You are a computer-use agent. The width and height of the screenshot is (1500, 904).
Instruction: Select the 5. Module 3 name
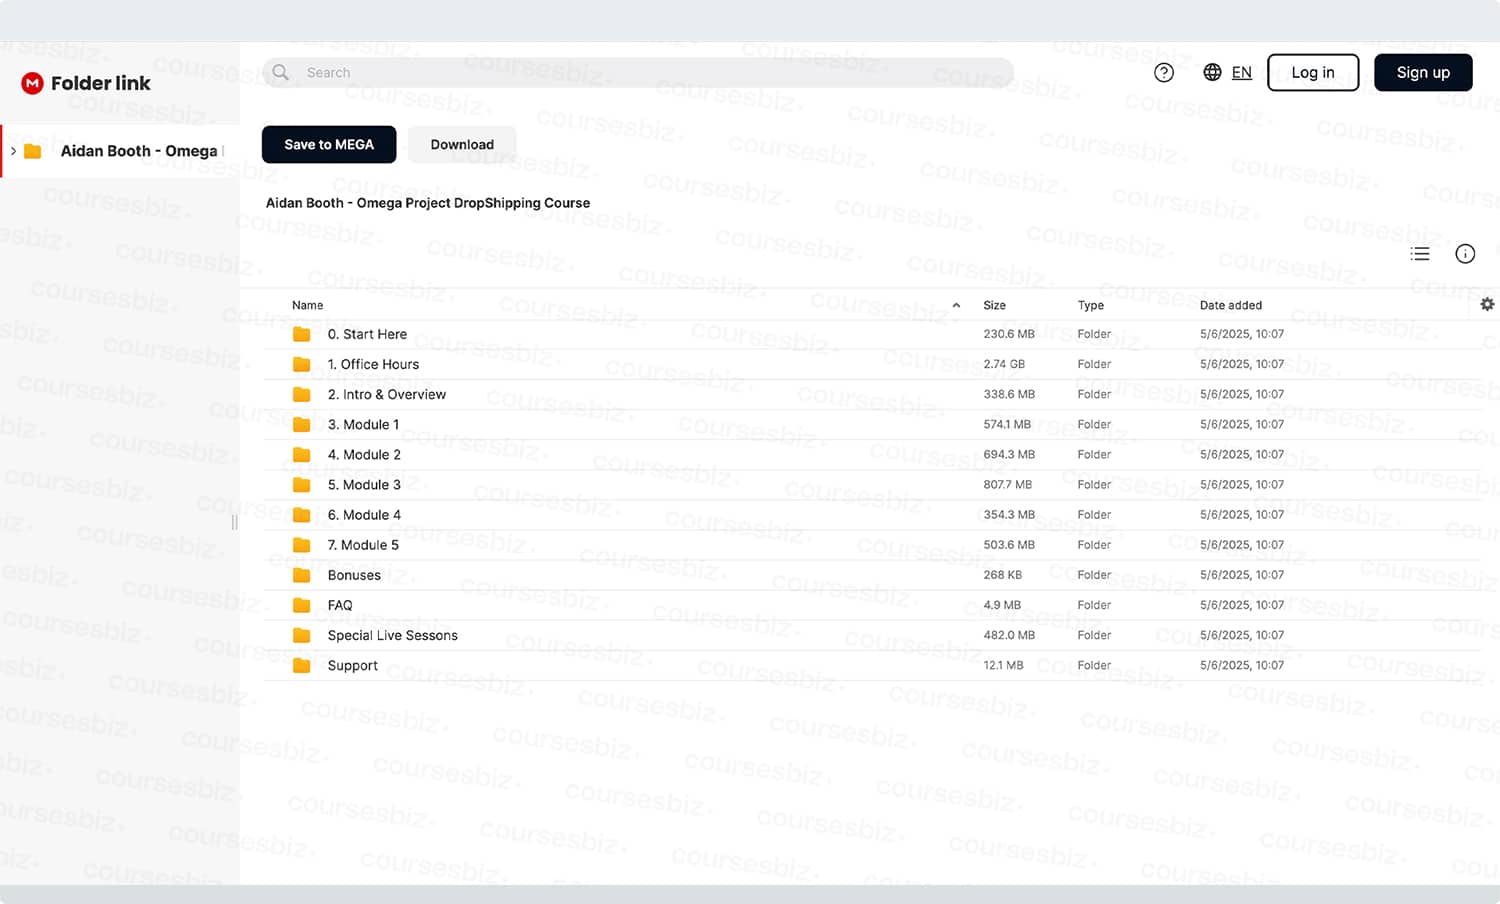click(x=364, y=484)
